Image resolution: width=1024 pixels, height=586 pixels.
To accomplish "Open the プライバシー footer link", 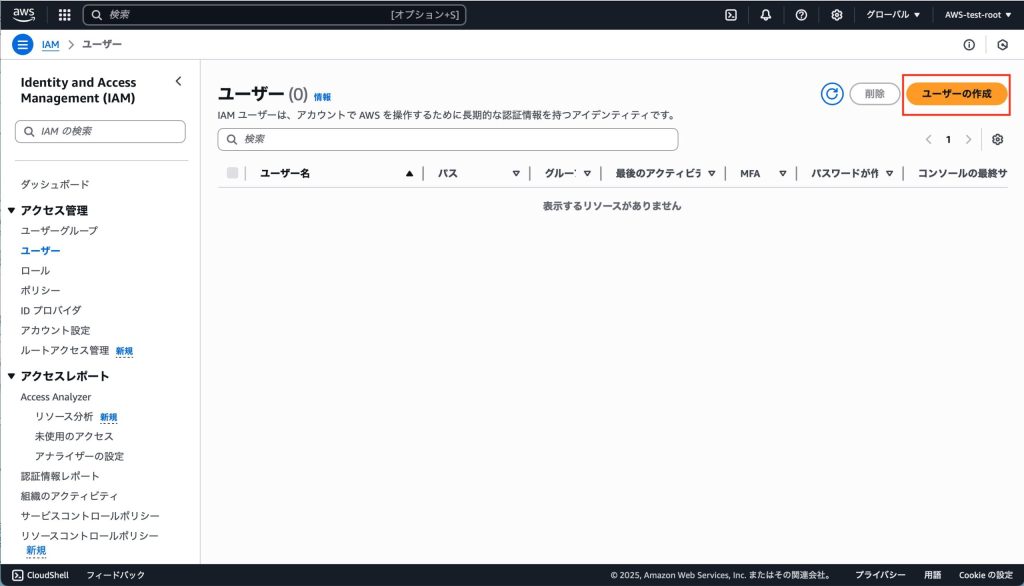I will [880, 575].
